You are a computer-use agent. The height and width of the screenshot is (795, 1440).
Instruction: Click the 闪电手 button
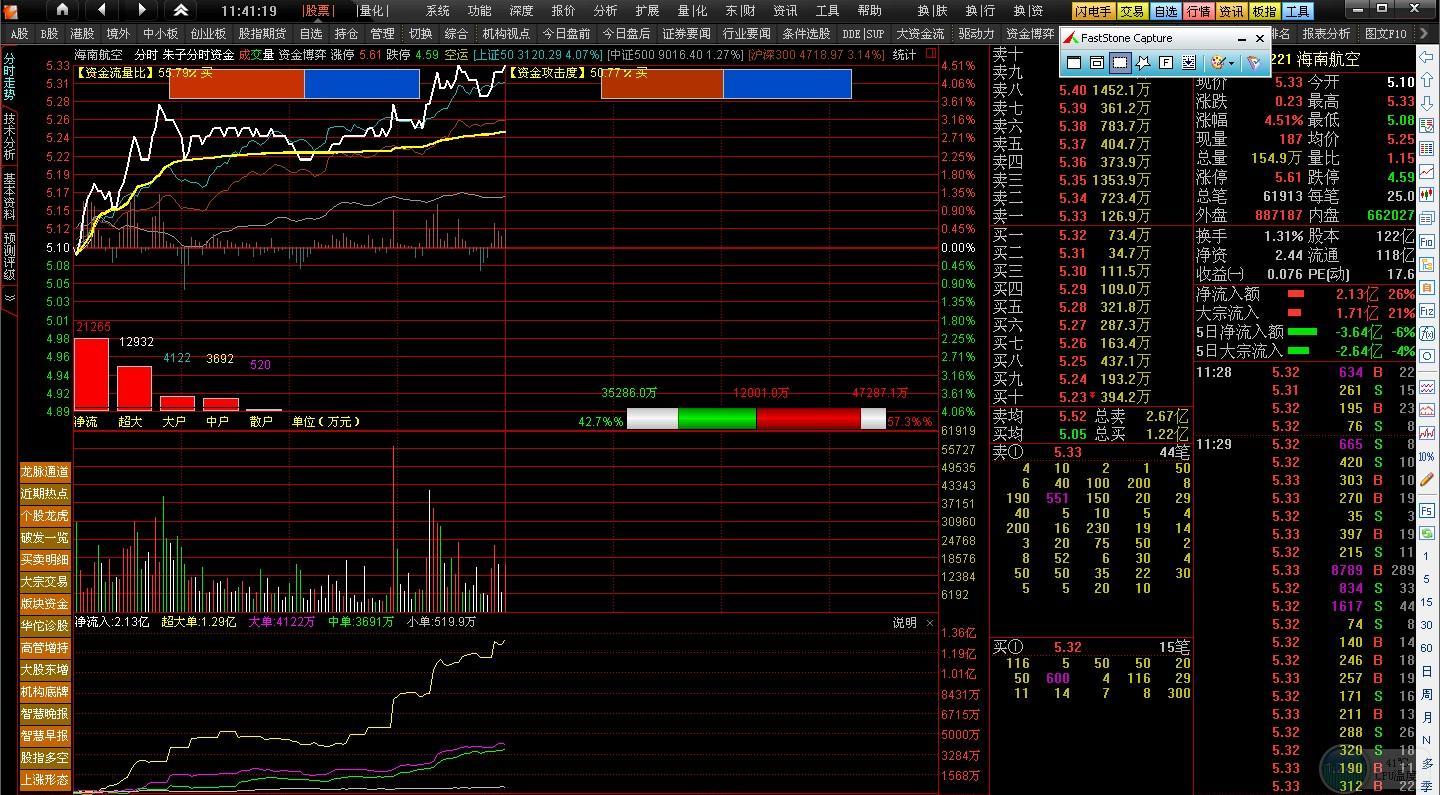click(1093, 11)
